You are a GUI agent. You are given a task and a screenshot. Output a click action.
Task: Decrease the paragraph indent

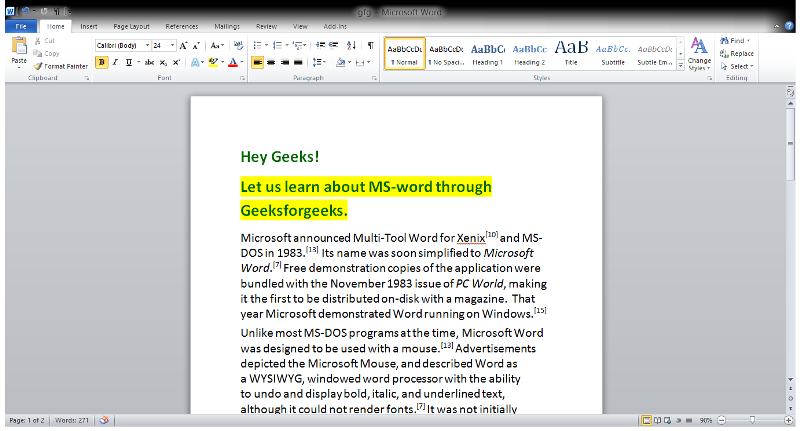320,45
